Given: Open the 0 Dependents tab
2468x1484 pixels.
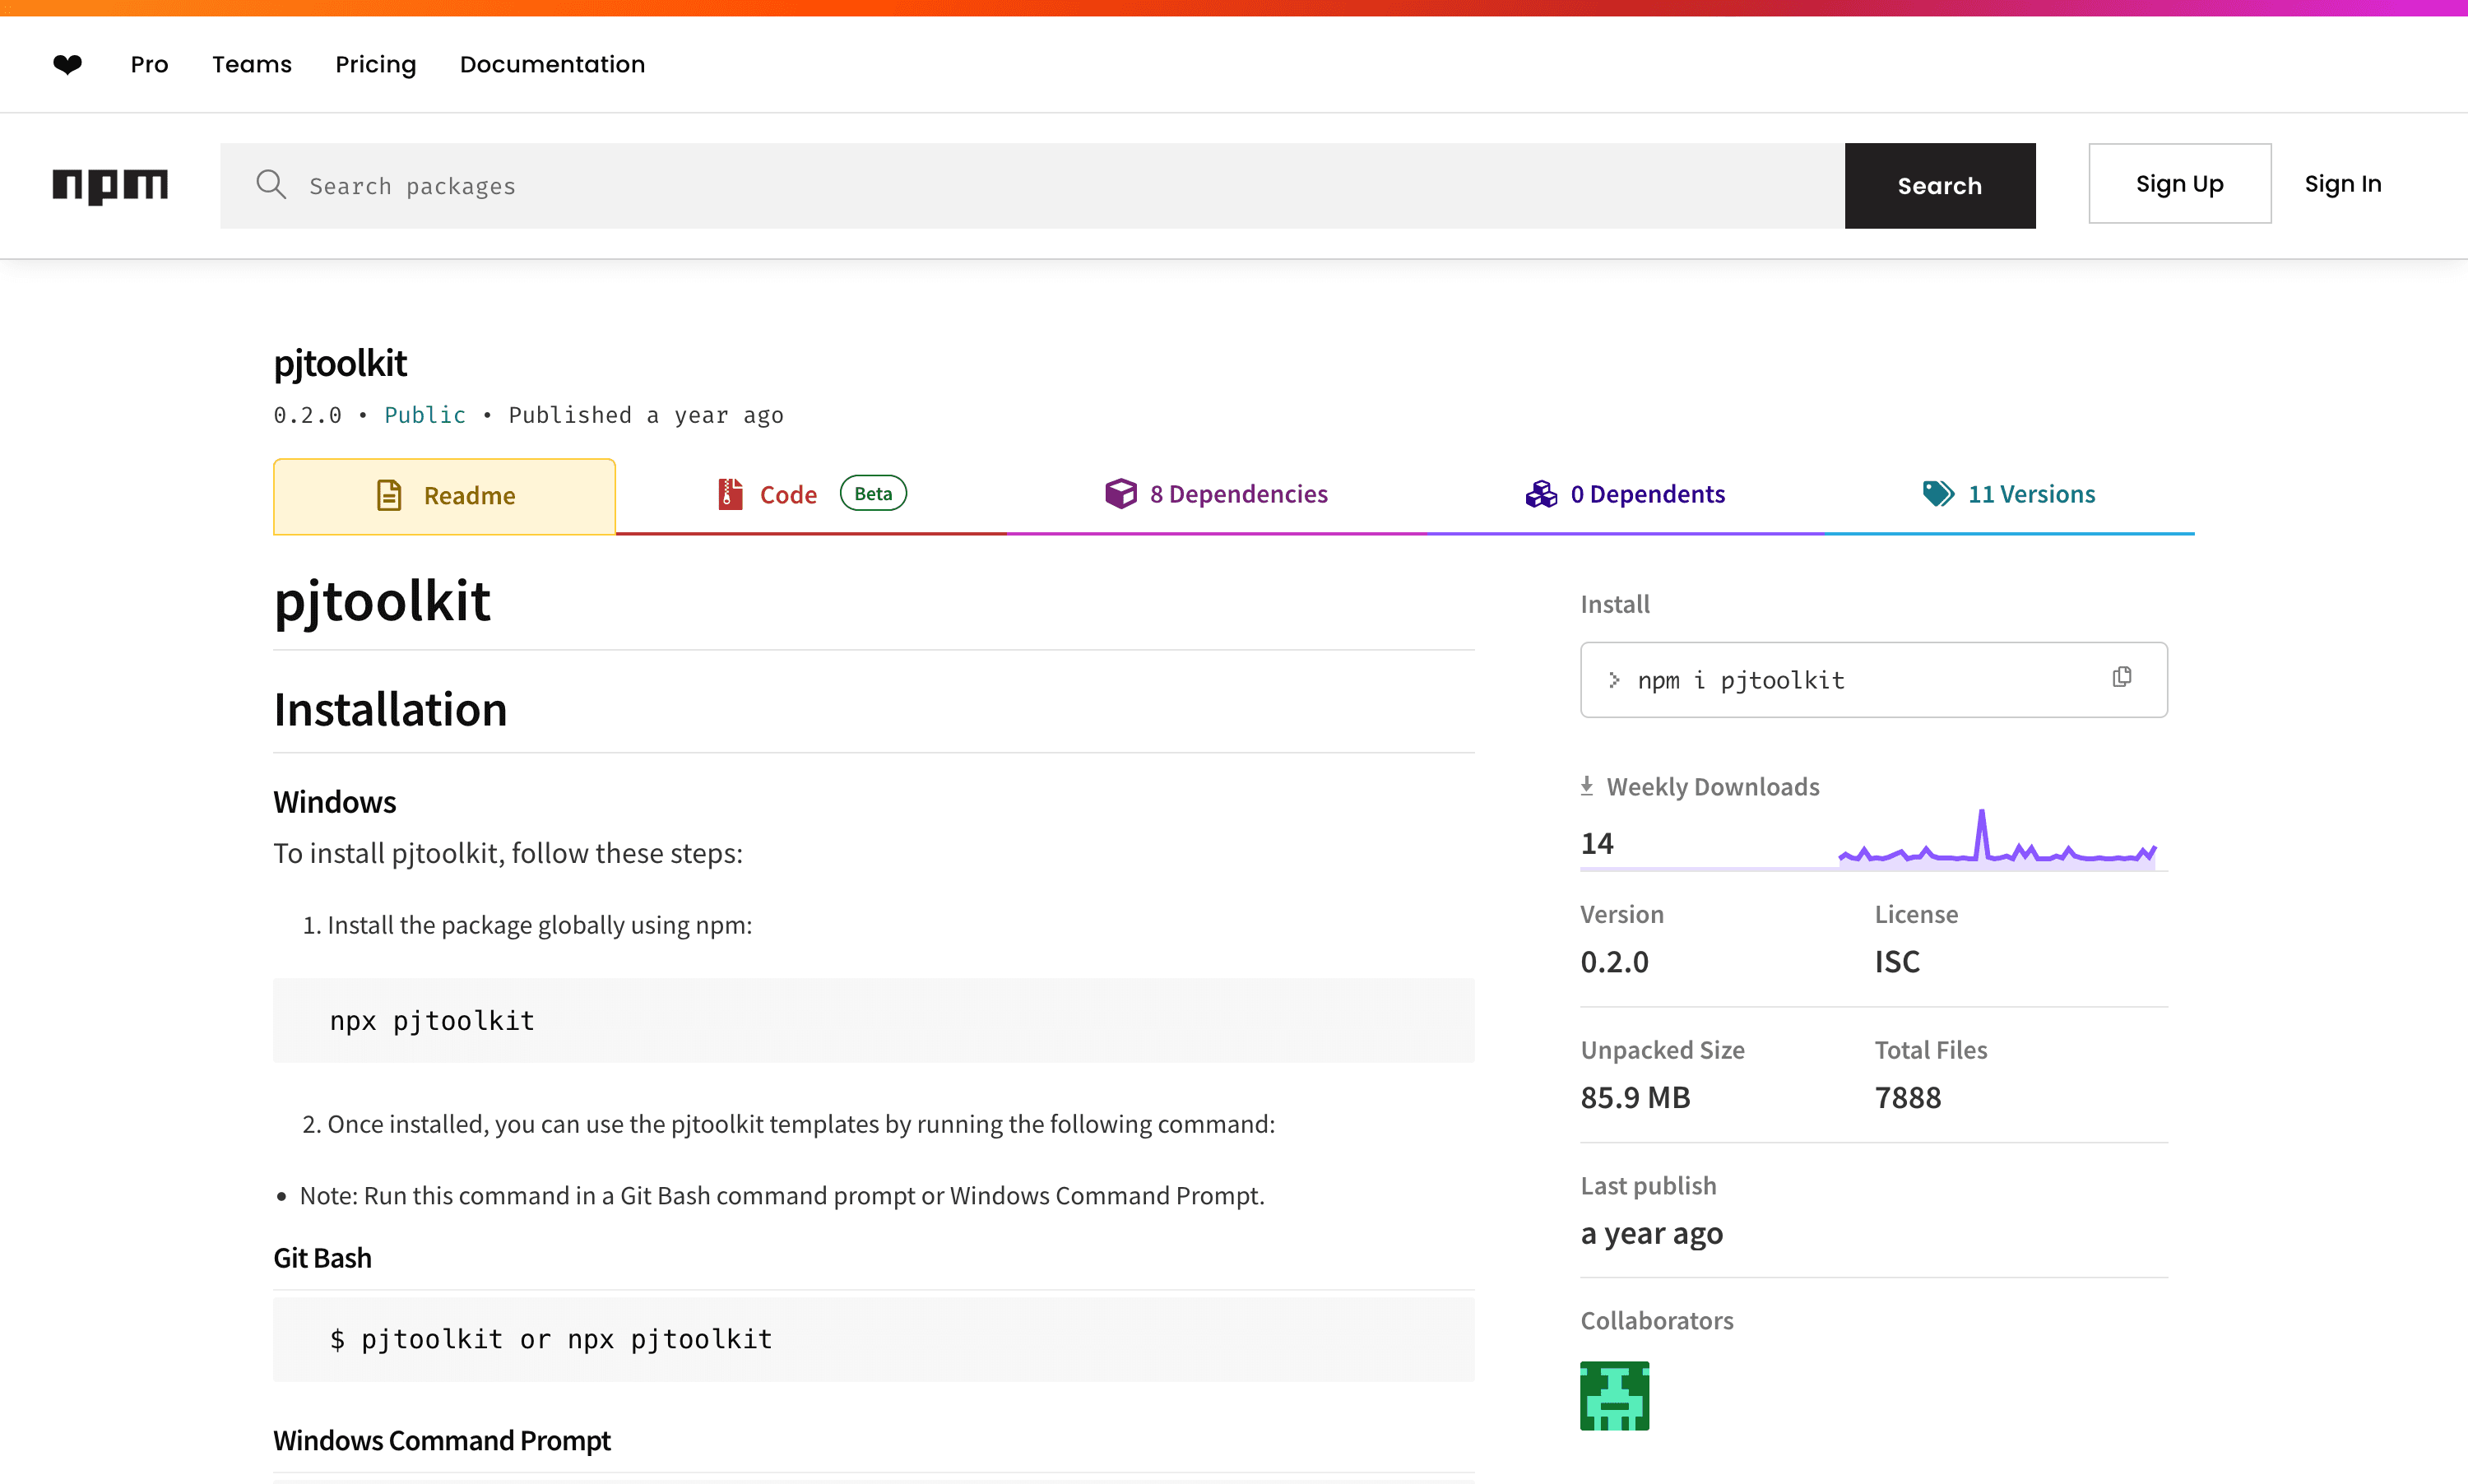Looking at the screenshot, I should 1625,494.
